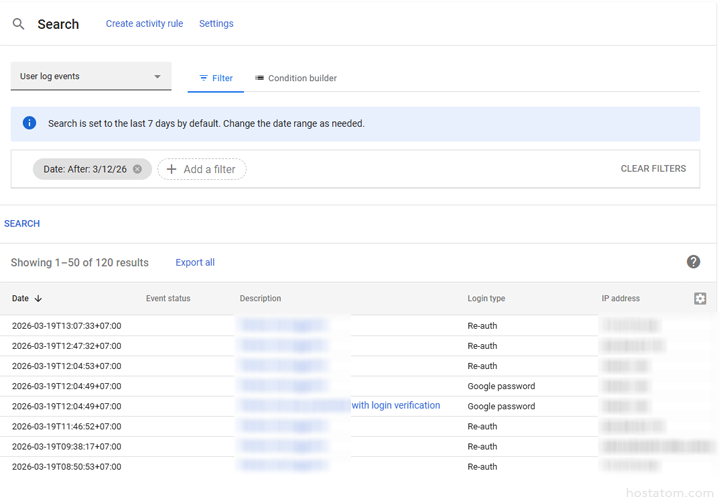Viewport: 720px width, 503px height.
Task: Expand the User log events dropdown
Action: tap(157, 77)
